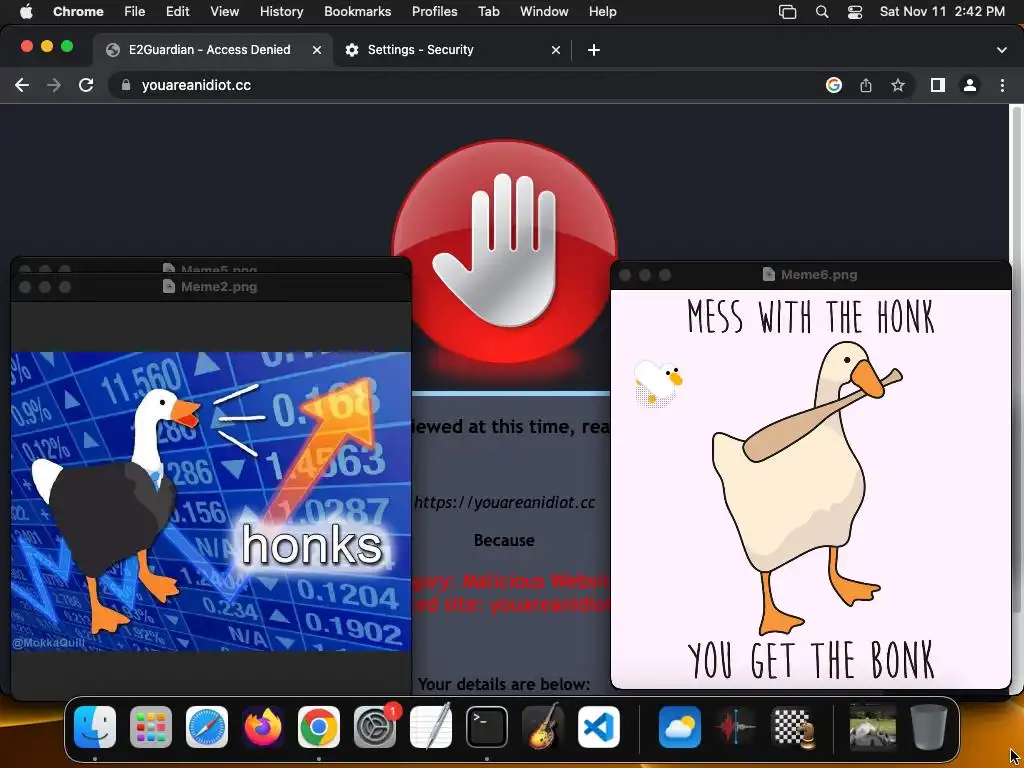Viewport: 1024px width, 768px height.
Task: Launch GarageBand from the Dock
Action: (x=543, y=727)
